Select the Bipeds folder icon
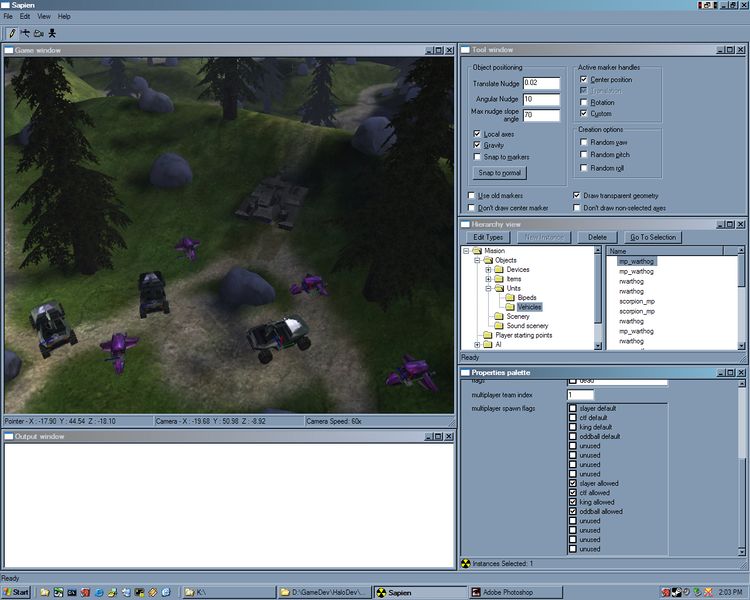 coord(510,298)
